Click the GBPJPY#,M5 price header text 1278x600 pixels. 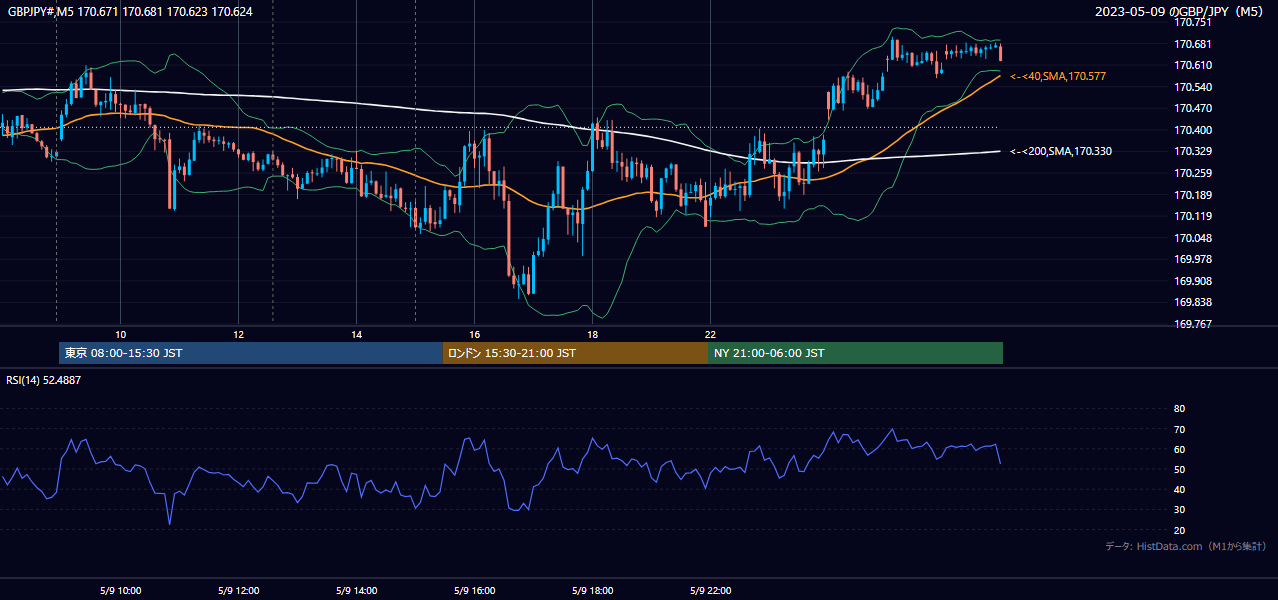tap(130, 12)
